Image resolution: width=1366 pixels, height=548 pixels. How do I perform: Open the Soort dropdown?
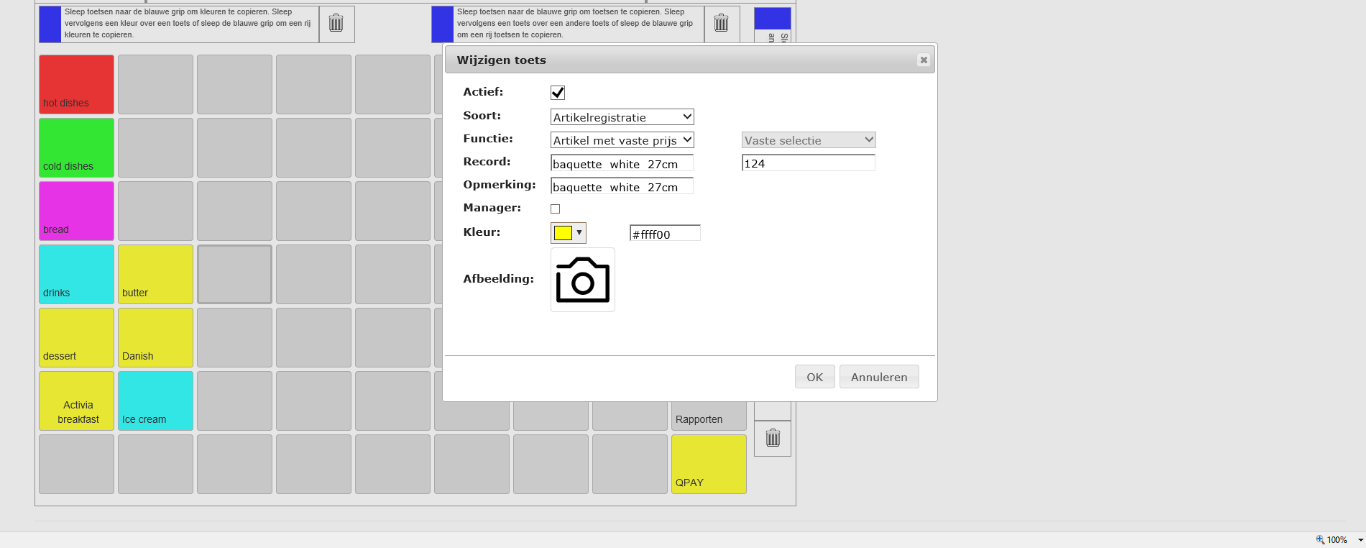pyautogui.click(x=622, y=117)
